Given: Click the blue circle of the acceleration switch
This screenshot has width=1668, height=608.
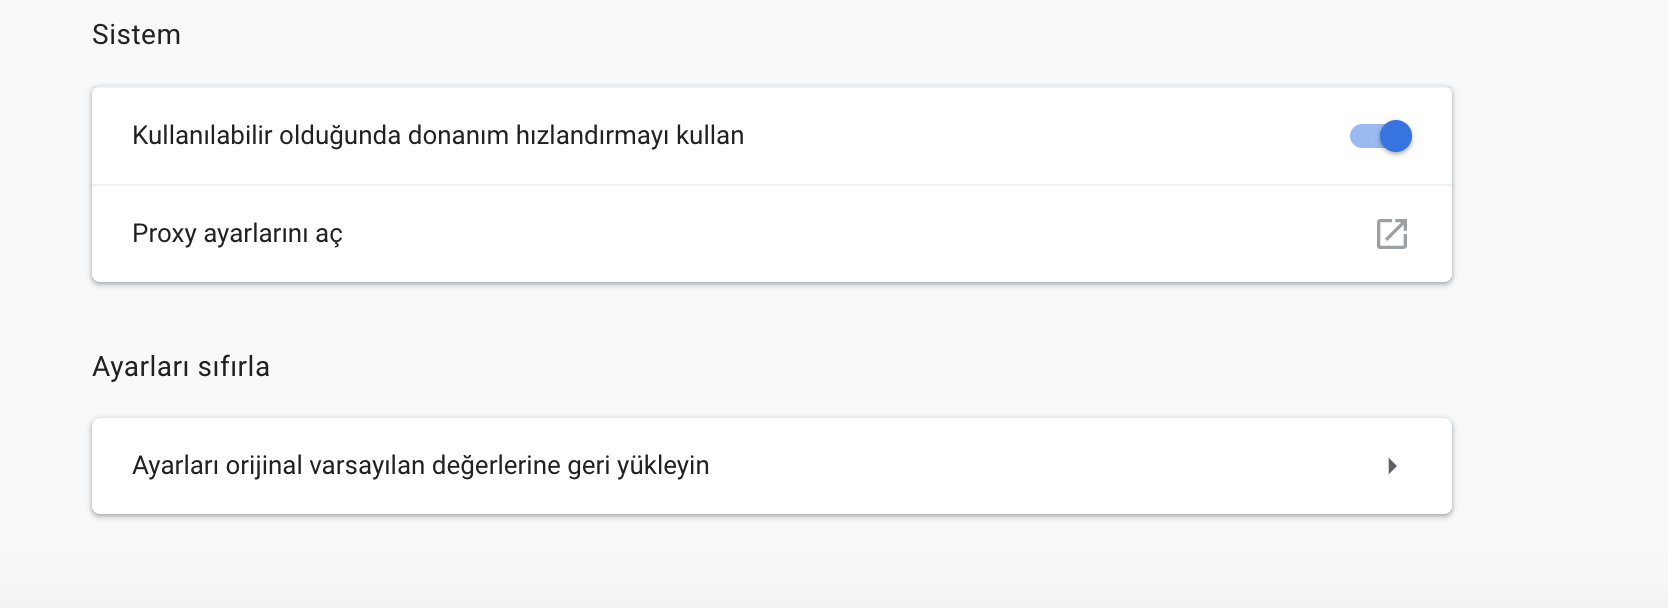Looking at the screenshot, I should pos(1396,135).
